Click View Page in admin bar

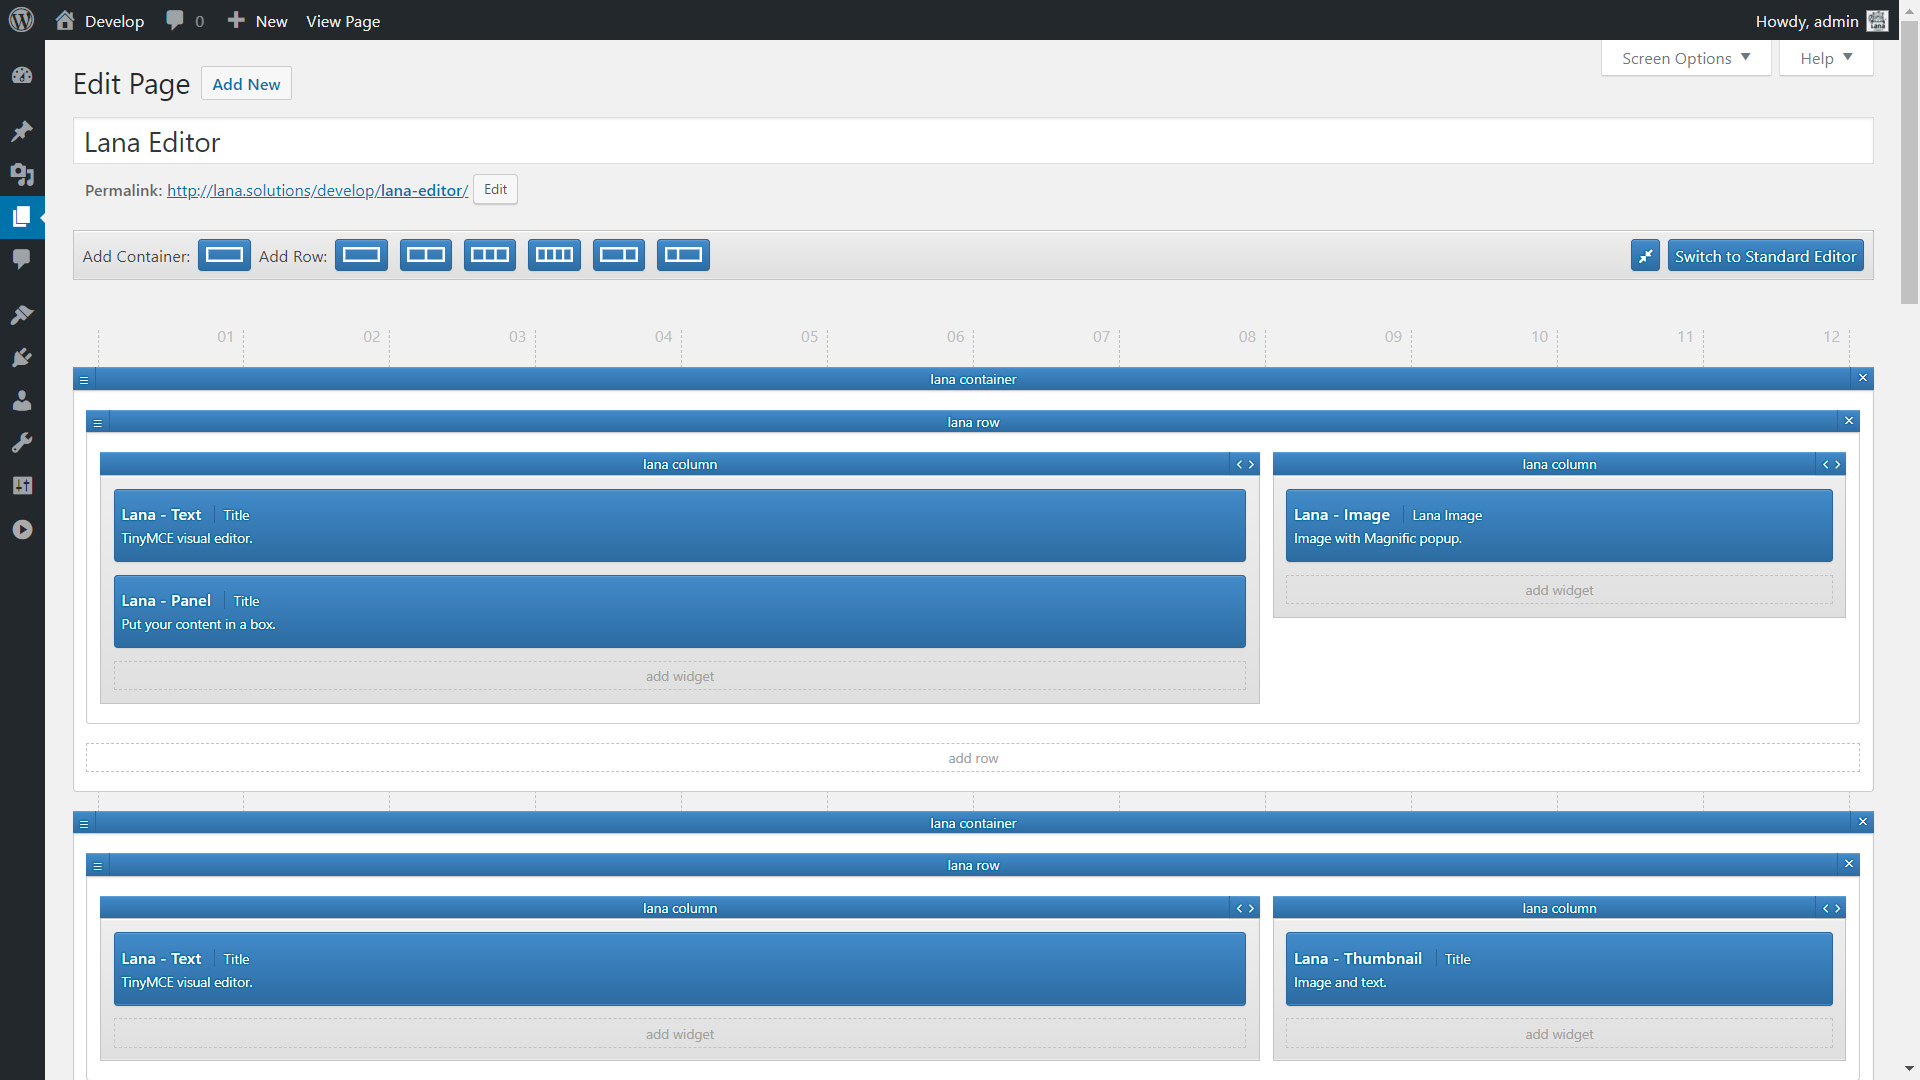[343, 21]
